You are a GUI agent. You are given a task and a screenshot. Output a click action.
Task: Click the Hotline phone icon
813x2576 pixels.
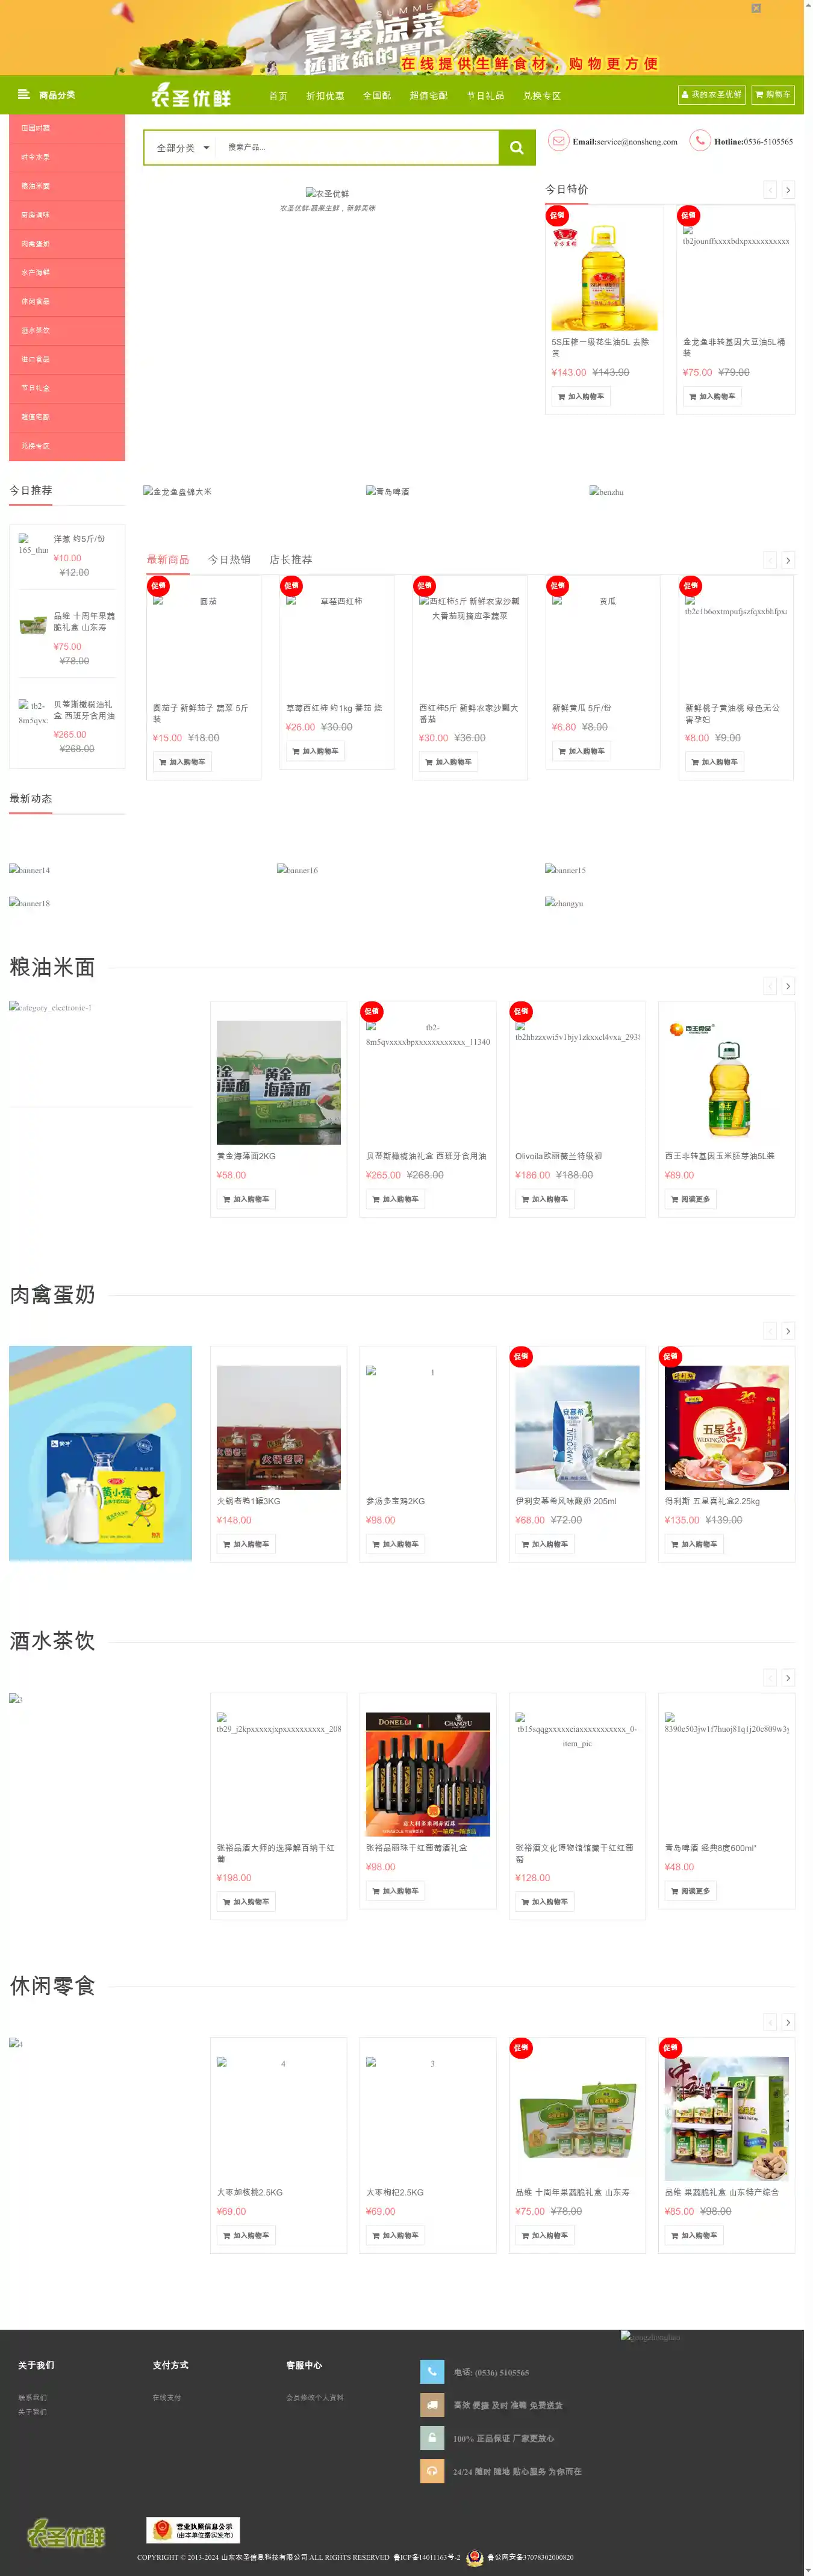[700, 141]
